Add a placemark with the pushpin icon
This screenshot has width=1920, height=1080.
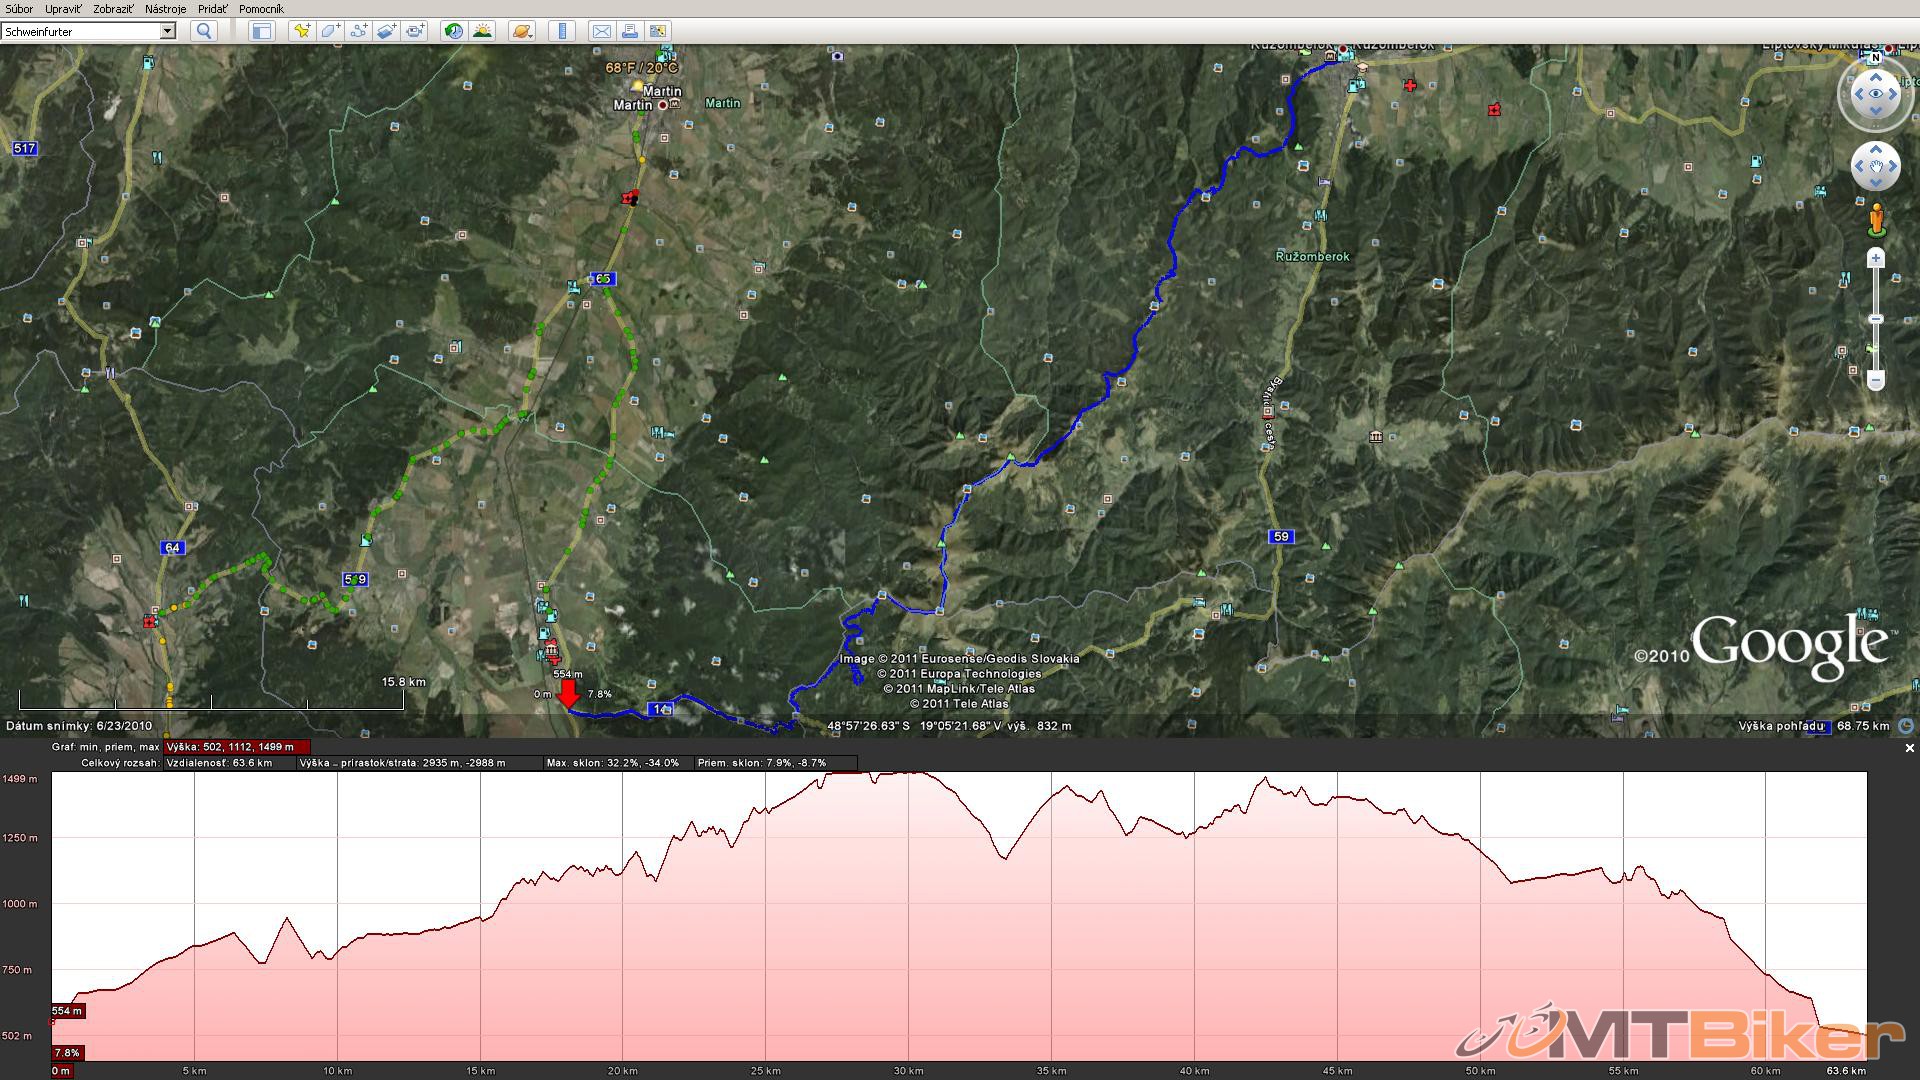301,31
